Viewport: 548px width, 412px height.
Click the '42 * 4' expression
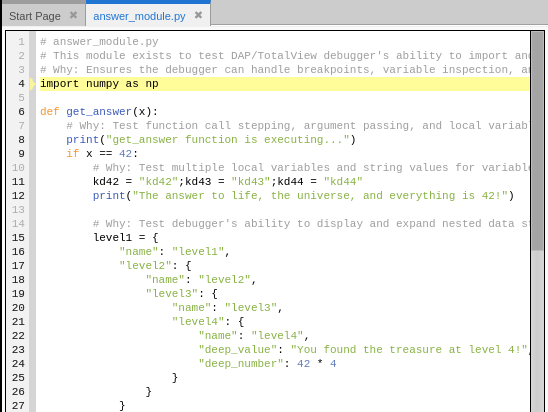[317, 364]
